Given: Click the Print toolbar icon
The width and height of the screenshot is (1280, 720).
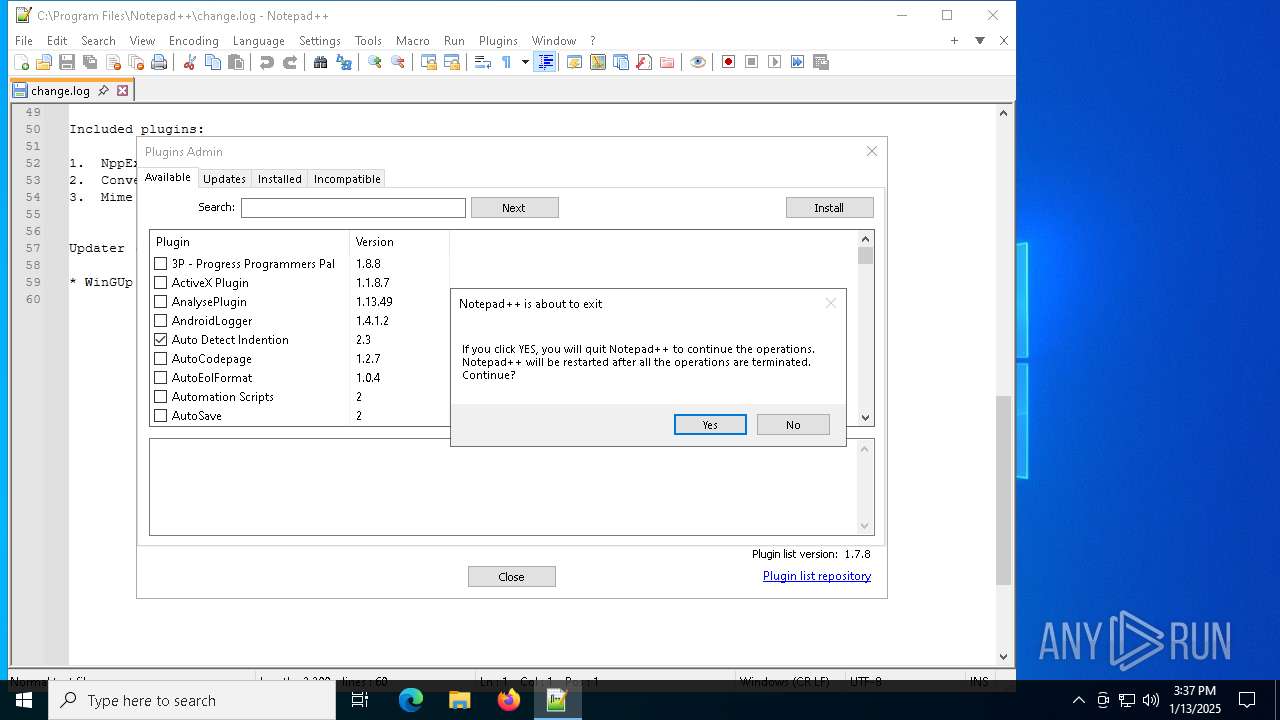Looking at the screenshot, I should (159, 62).
